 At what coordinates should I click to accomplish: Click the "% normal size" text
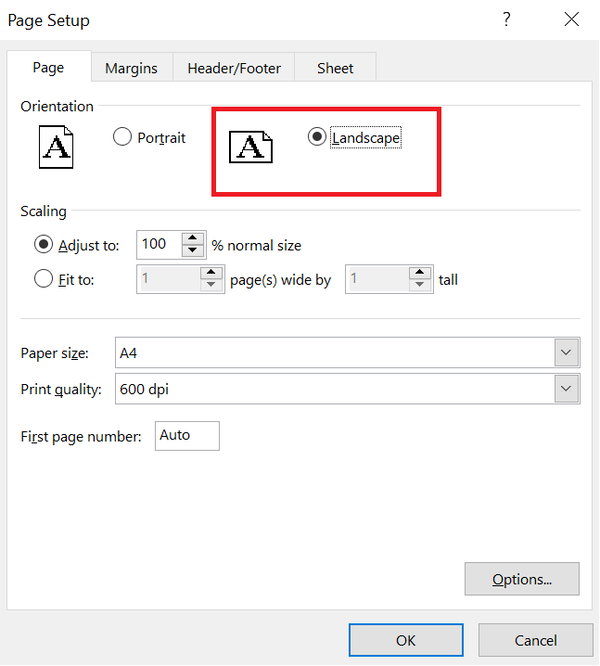[256, 246]
